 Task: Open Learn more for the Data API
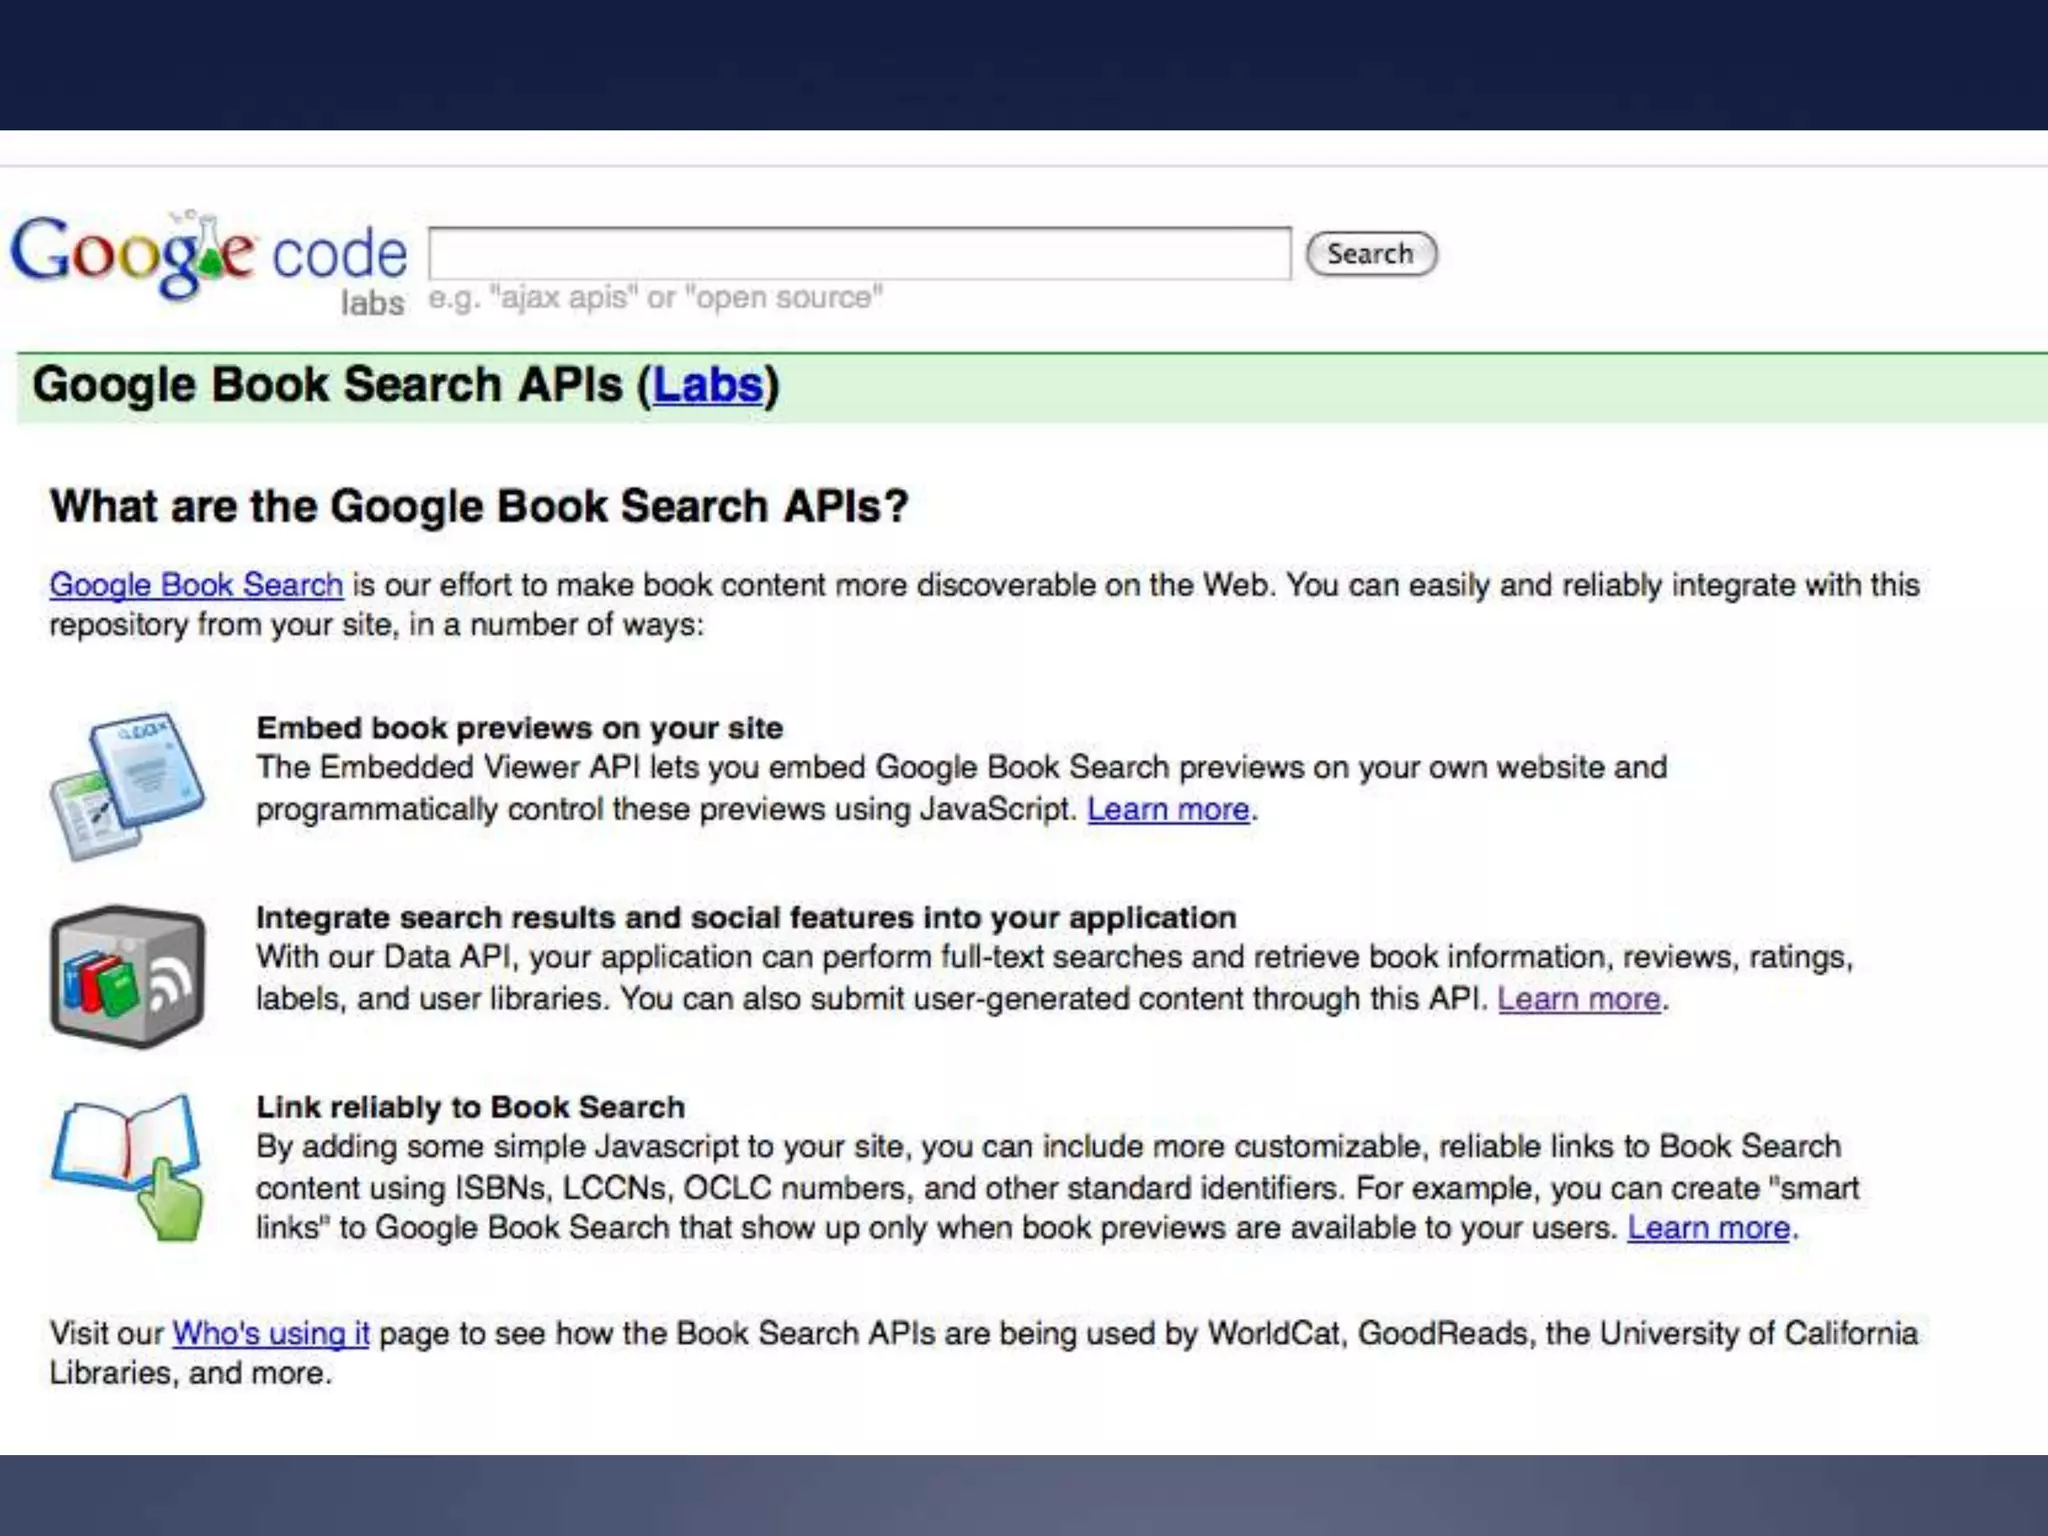(x=1578, y=999)
